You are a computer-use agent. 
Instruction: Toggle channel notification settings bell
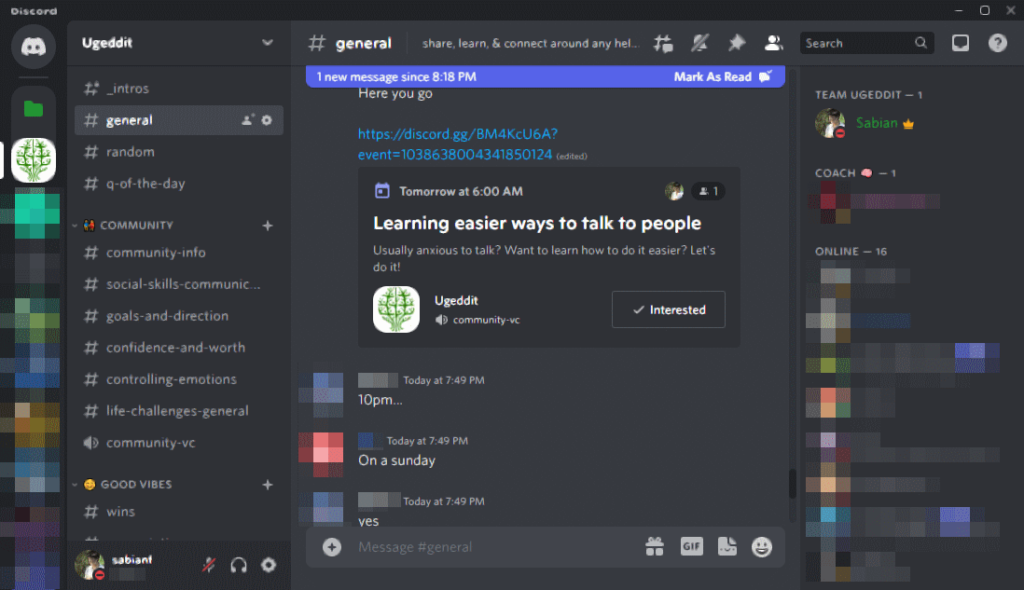tap(699, 43)
